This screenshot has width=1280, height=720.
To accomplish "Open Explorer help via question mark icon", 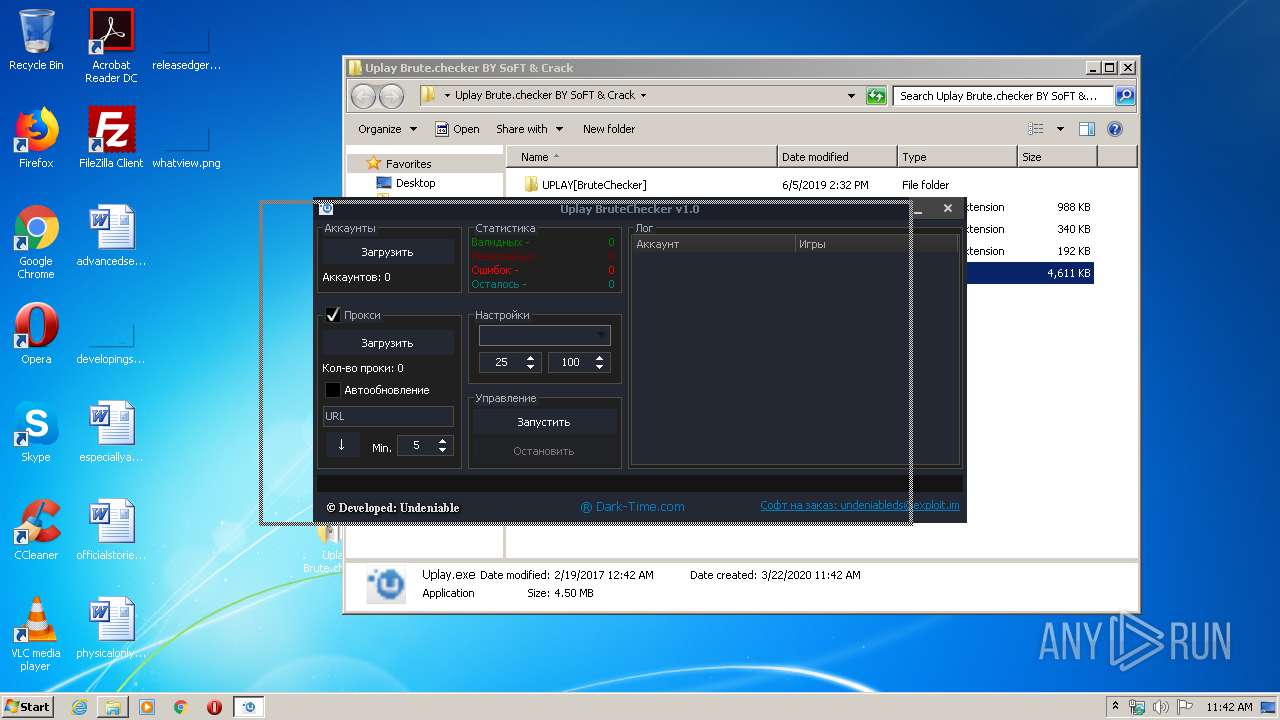I will coord(1115,129).
